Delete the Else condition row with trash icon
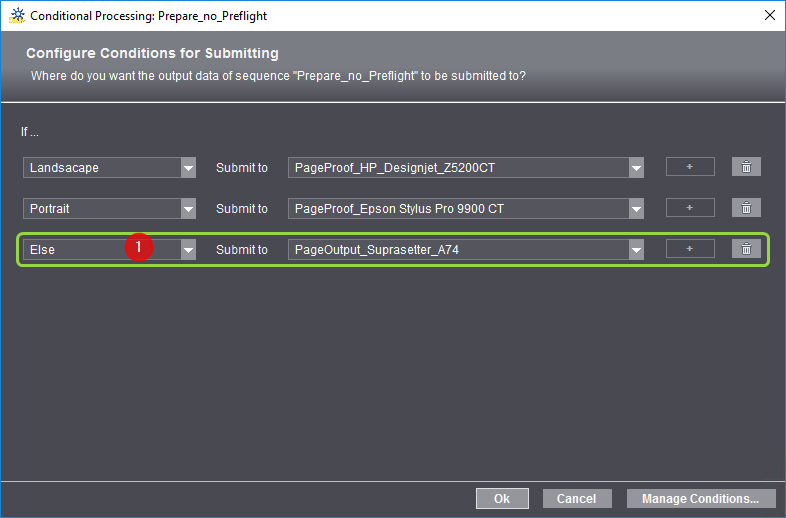Viewport: 786px width, 518px height. click(x=746, y=249)
